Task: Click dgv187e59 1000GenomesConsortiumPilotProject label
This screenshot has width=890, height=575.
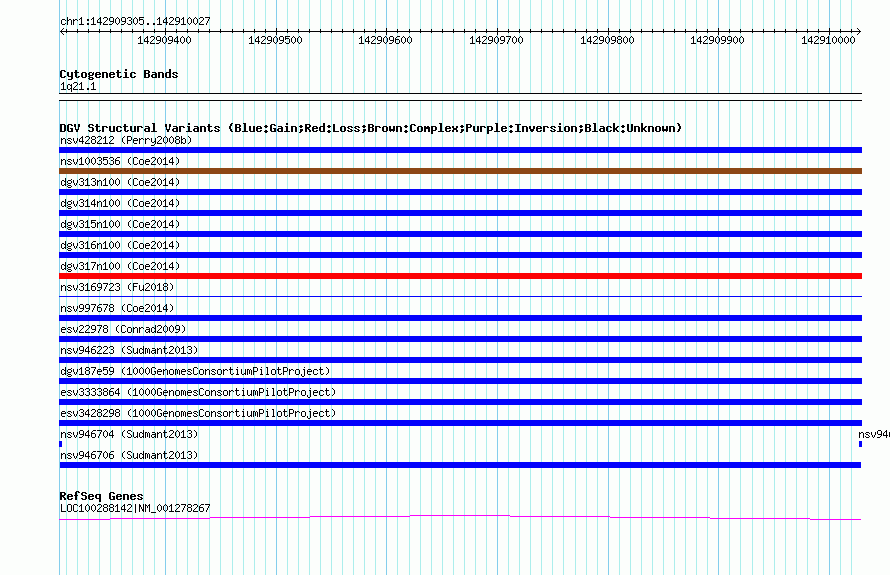Action: click(x=195, y=371)
